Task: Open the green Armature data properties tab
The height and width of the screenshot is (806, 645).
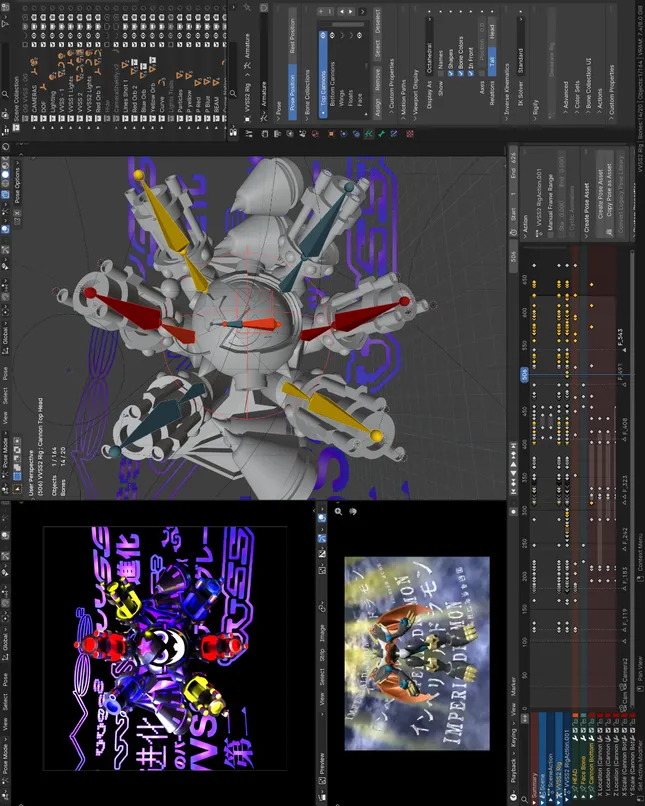Action: 368,134
